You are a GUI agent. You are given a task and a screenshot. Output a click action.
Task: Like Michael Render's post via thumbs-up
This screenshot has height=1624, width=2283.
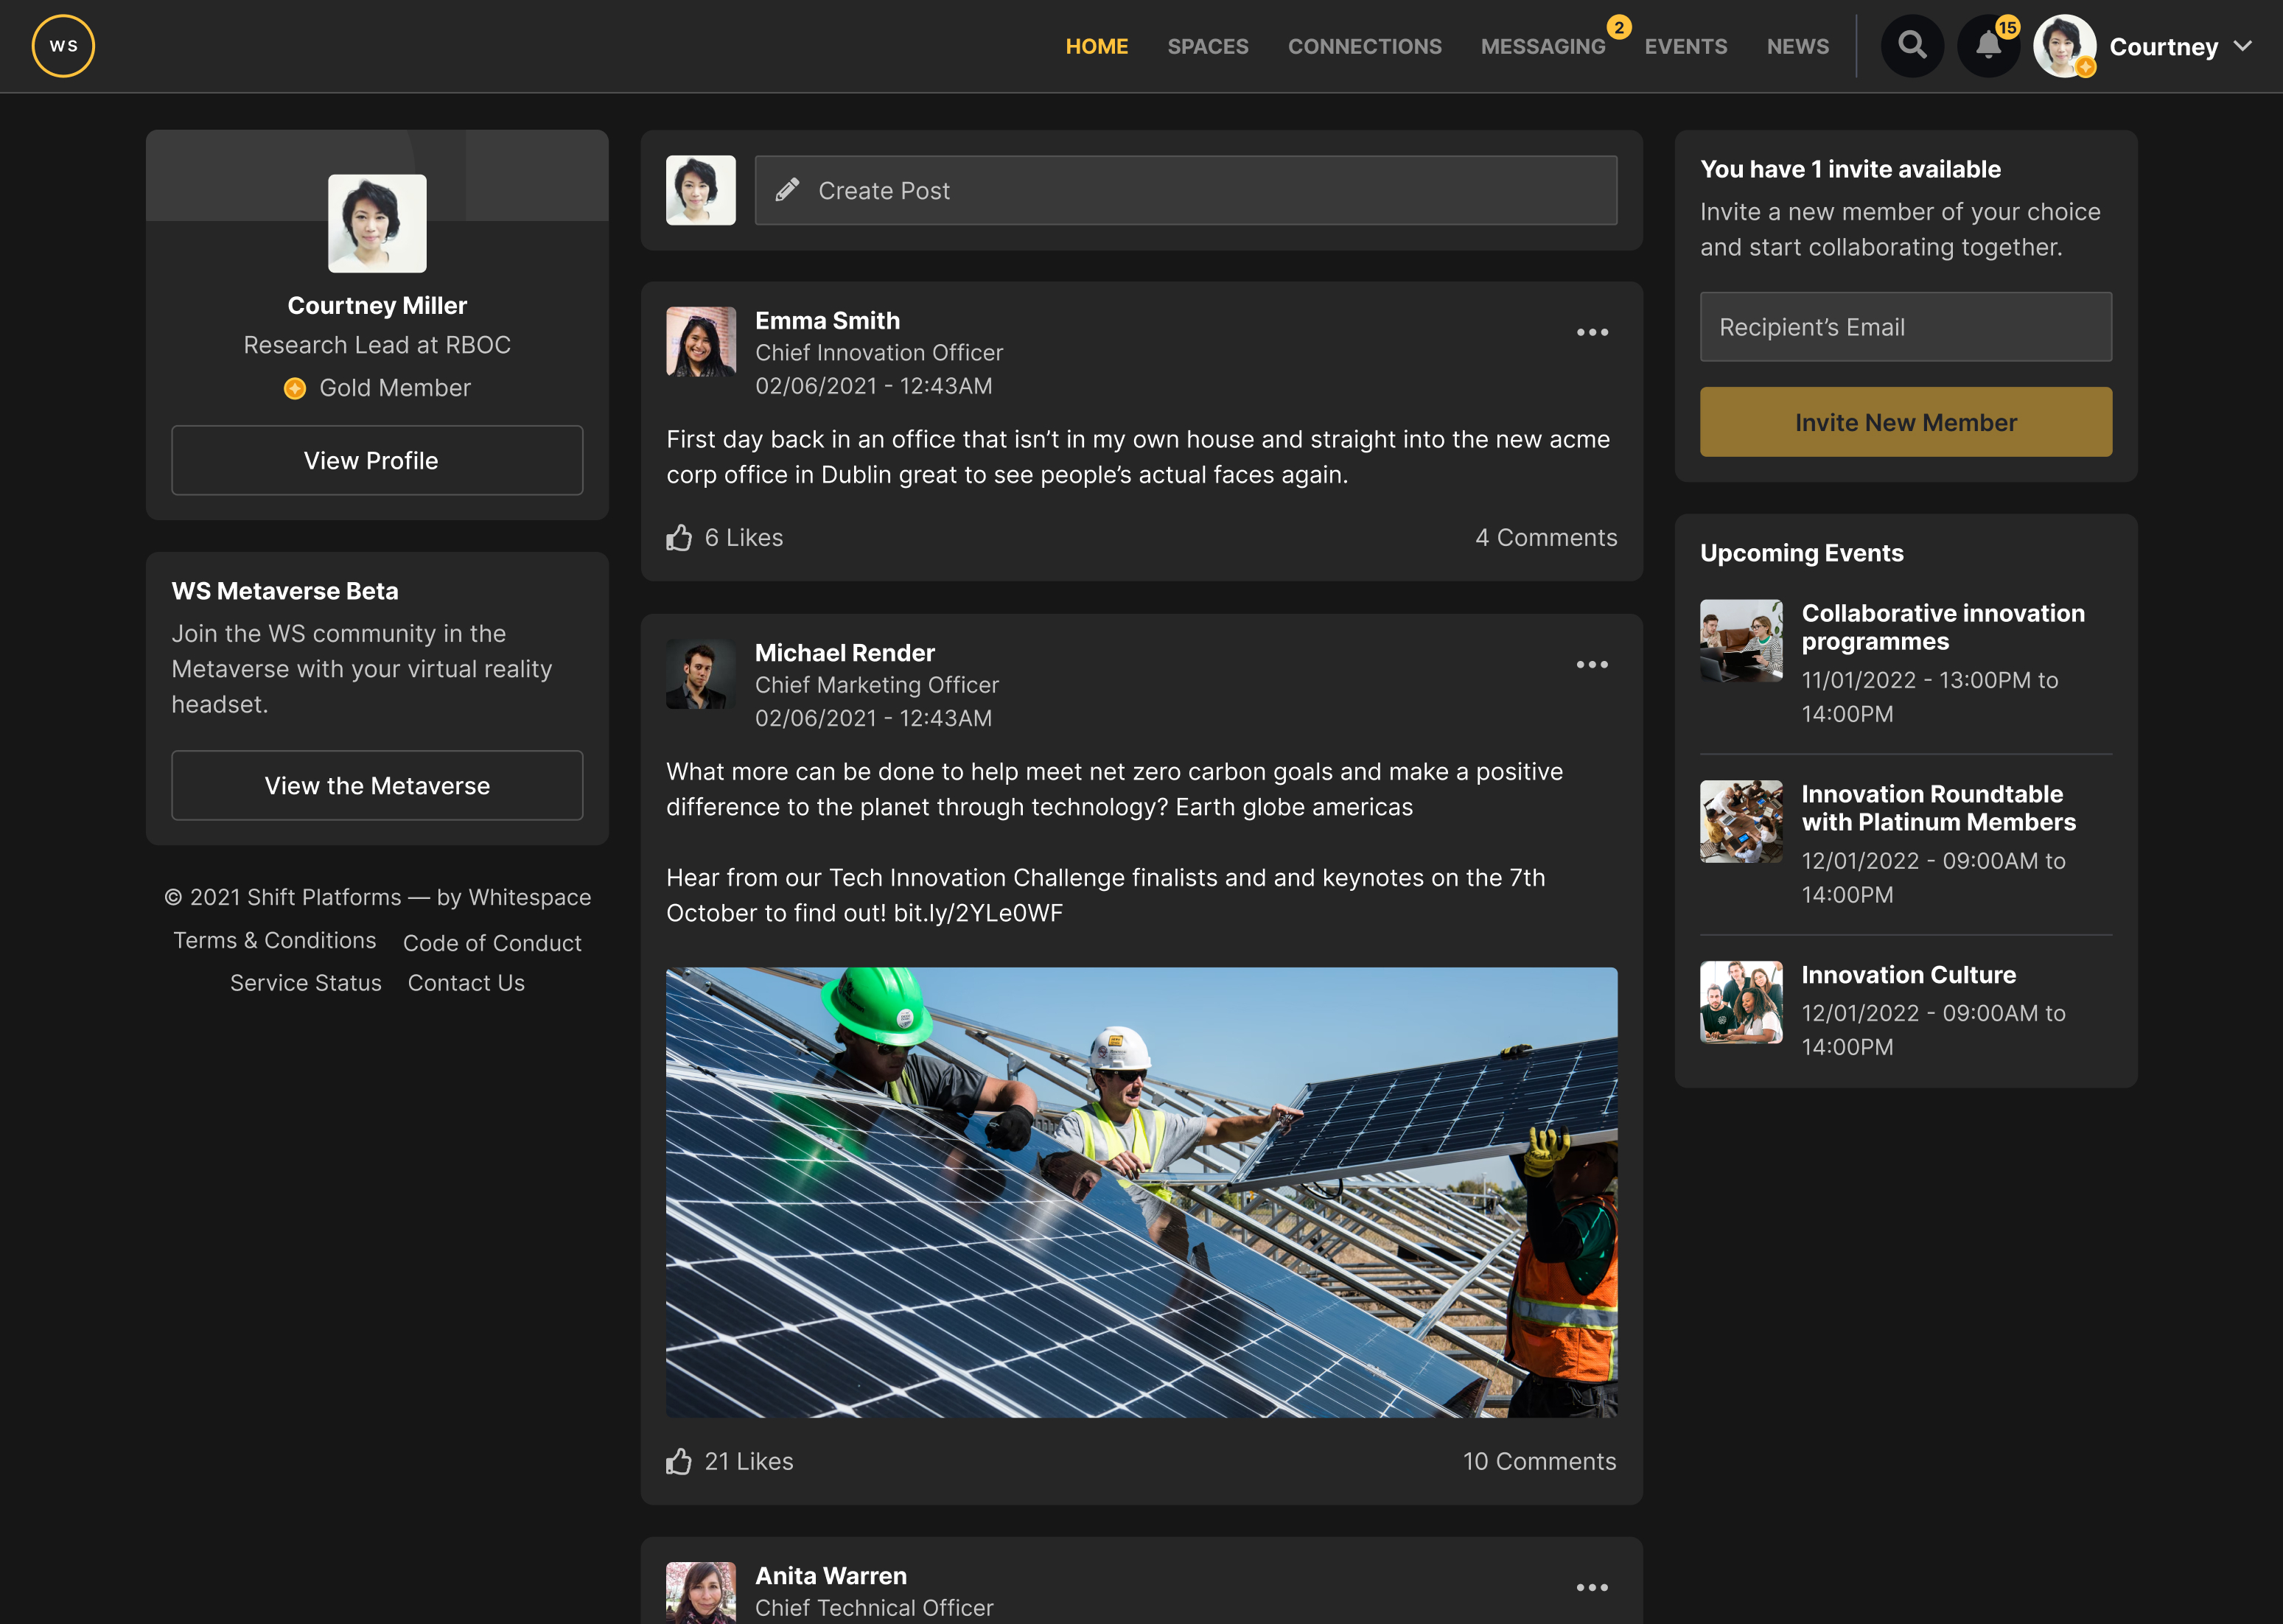click(679, 1461)
